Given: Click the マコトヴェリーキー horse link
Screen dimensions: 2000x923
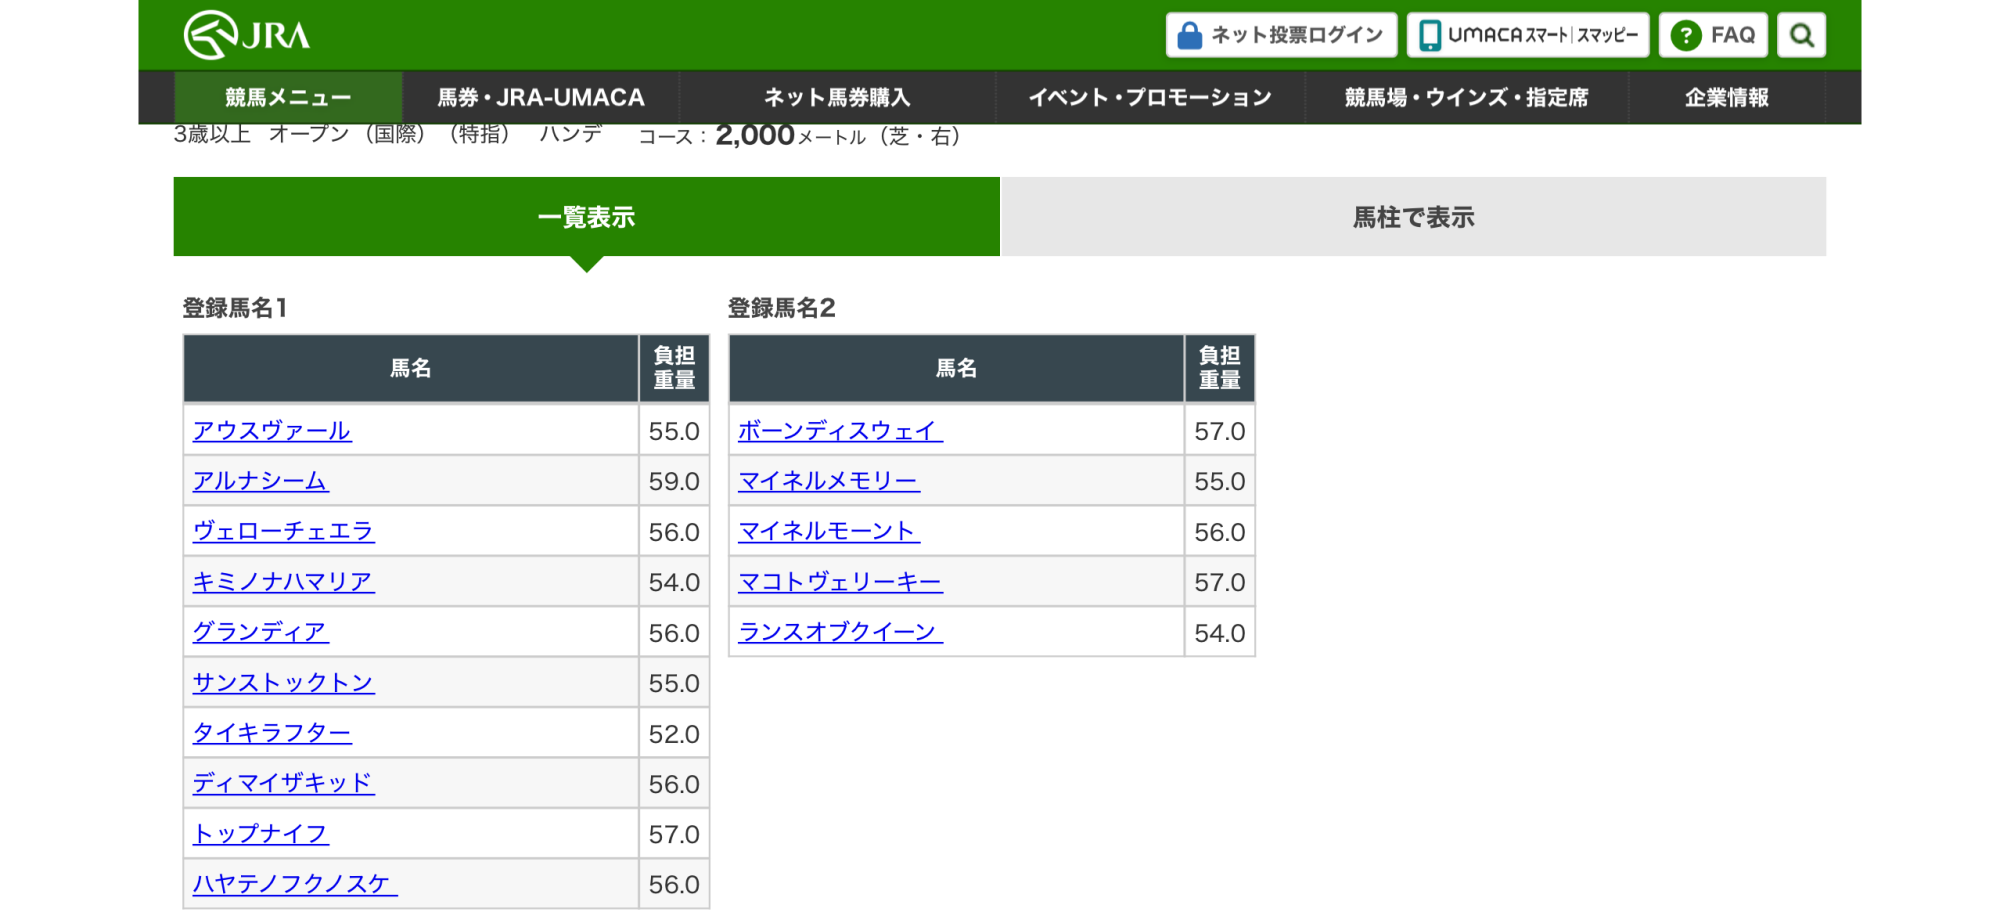Looking at the screenshot, I should (840, 582).
